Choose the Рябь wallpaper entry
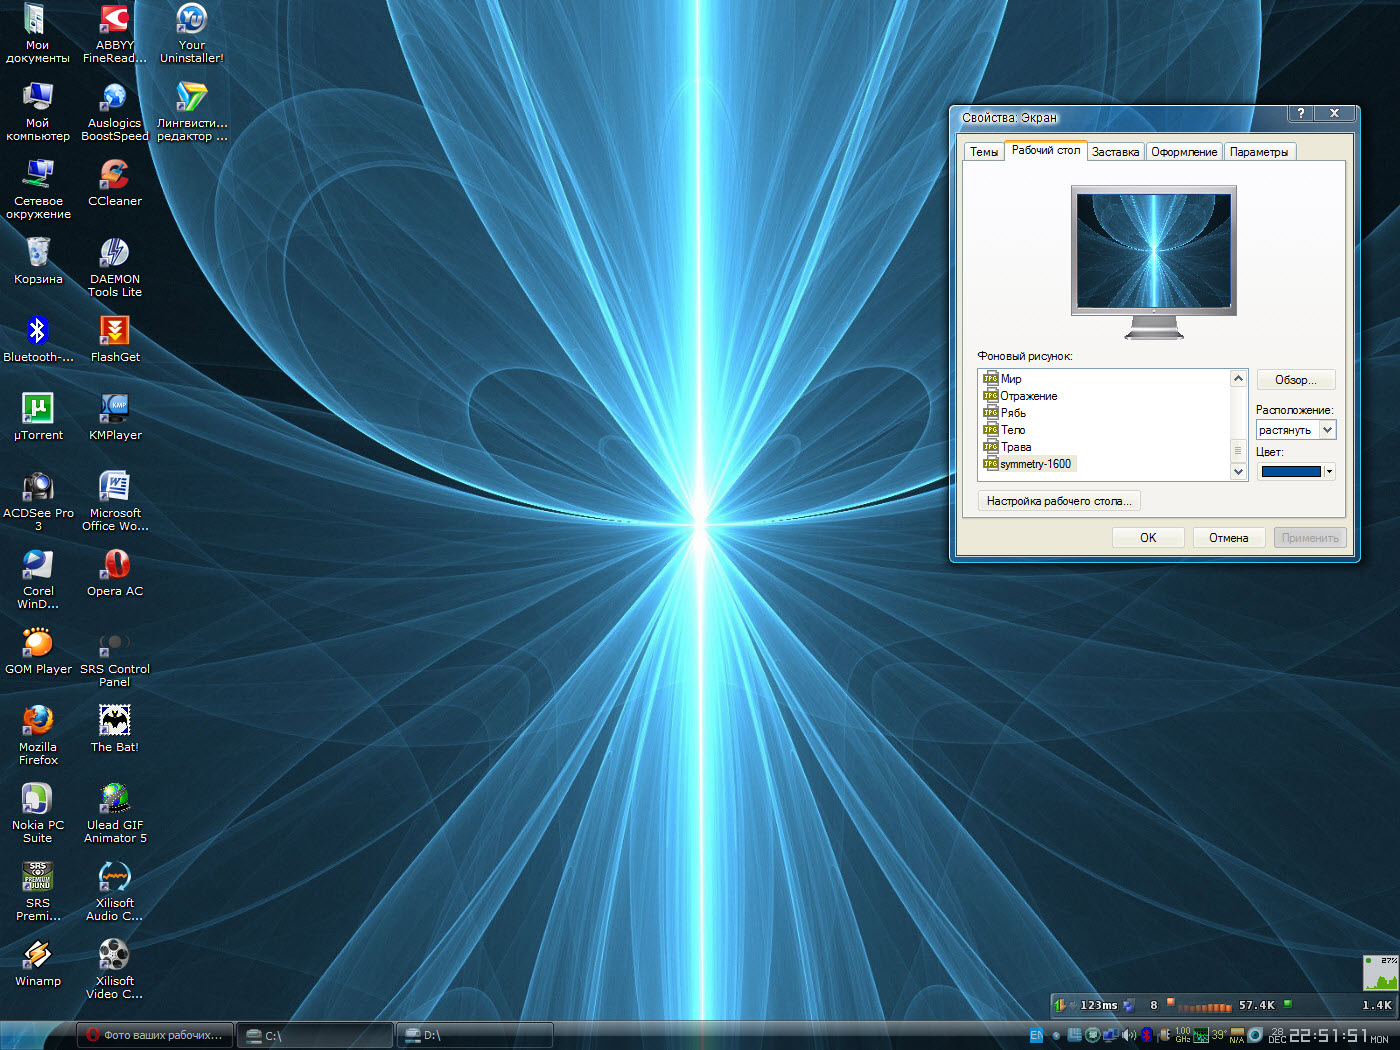This screenshot has height=1050, width=1400. 1004,413
